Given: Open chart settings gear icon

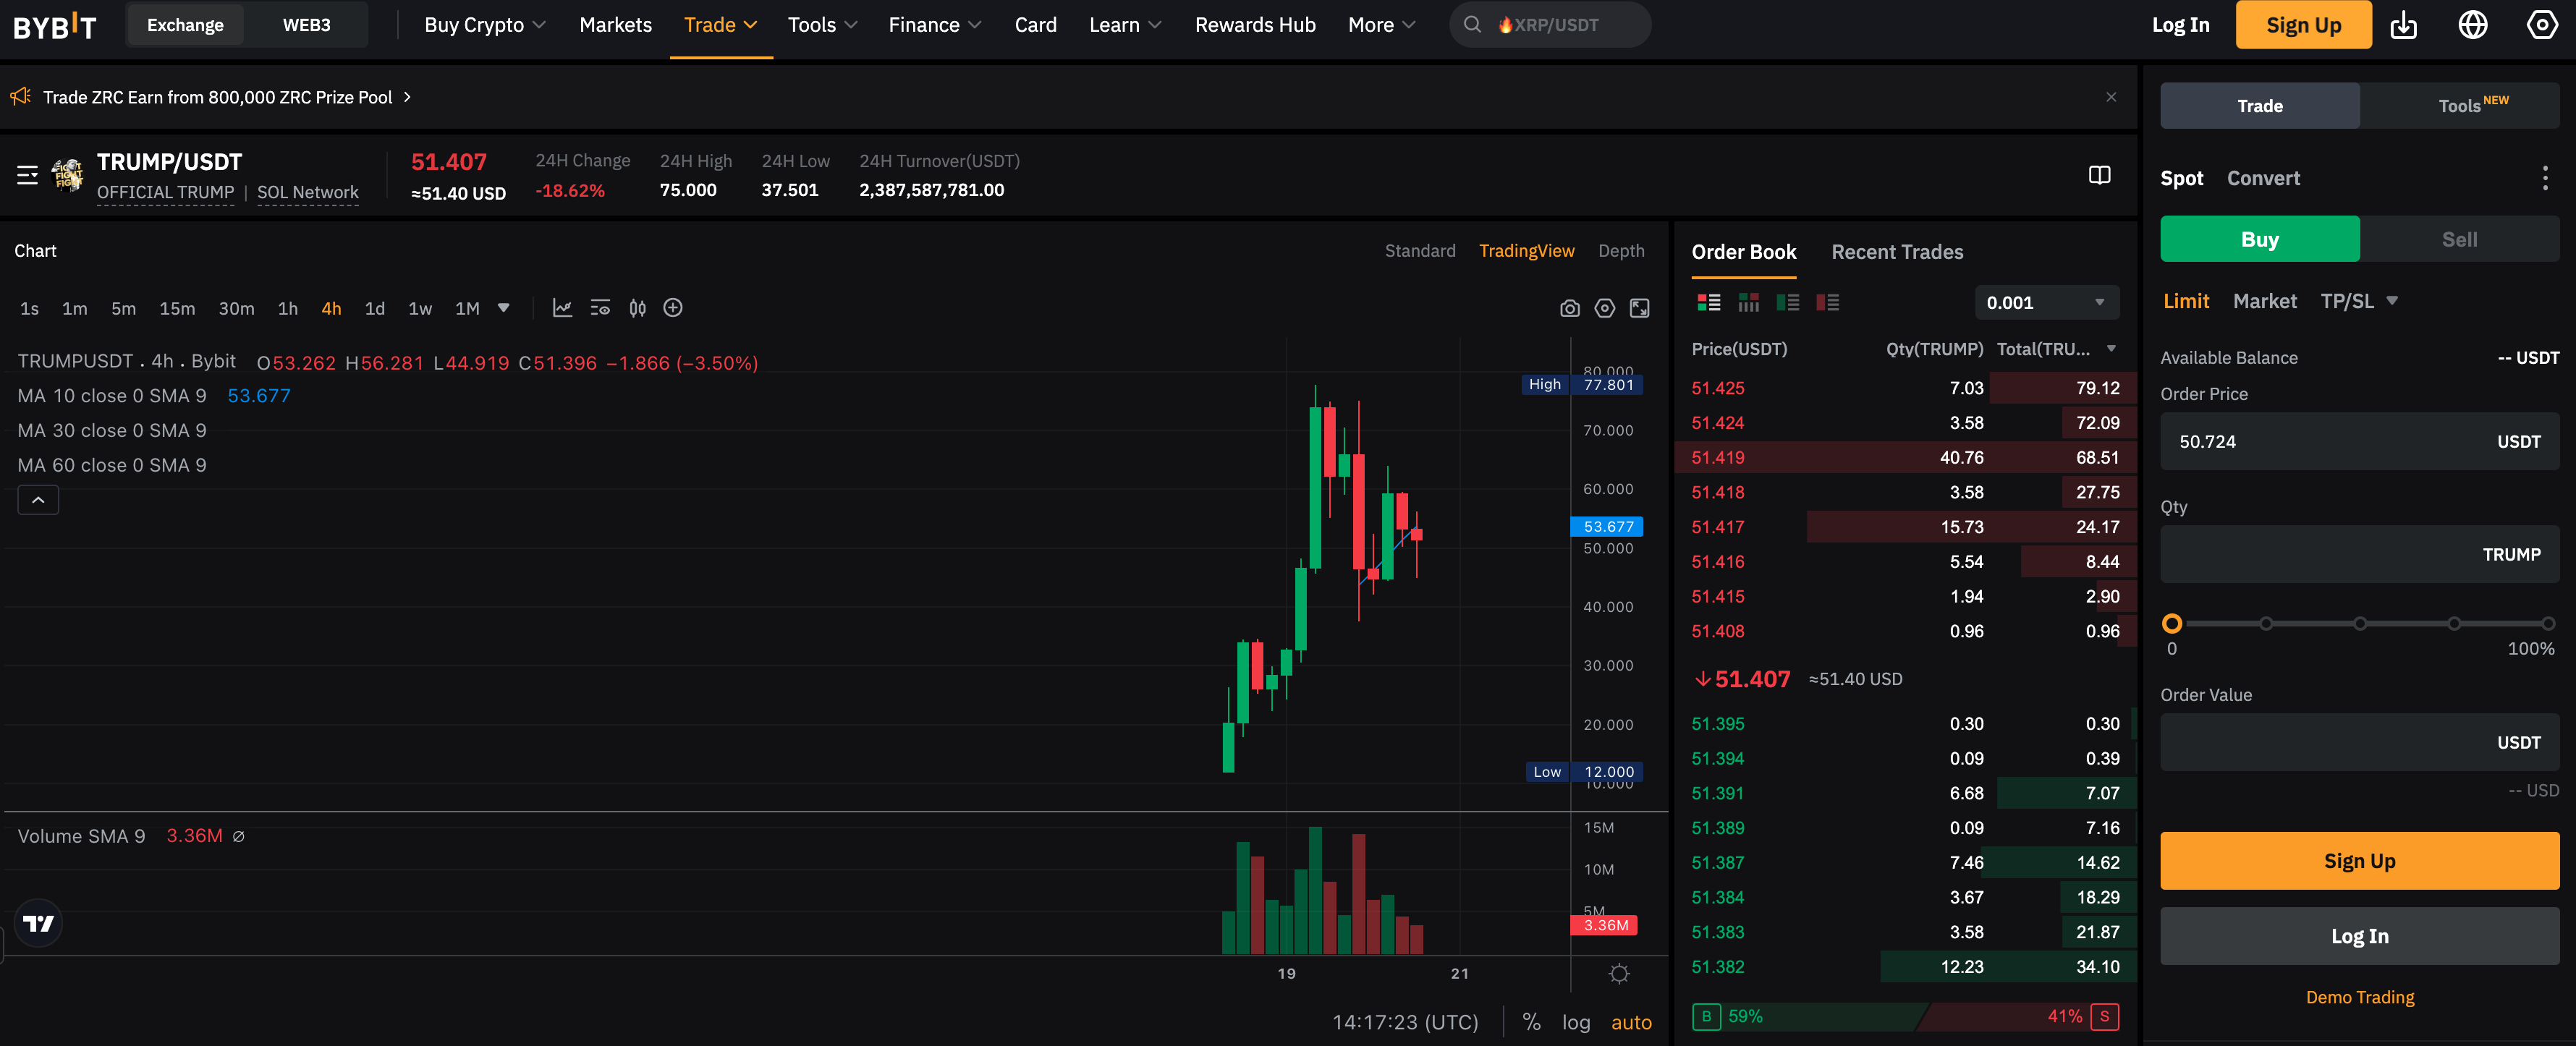Looking at the screenshot, I should point(1604,308).
